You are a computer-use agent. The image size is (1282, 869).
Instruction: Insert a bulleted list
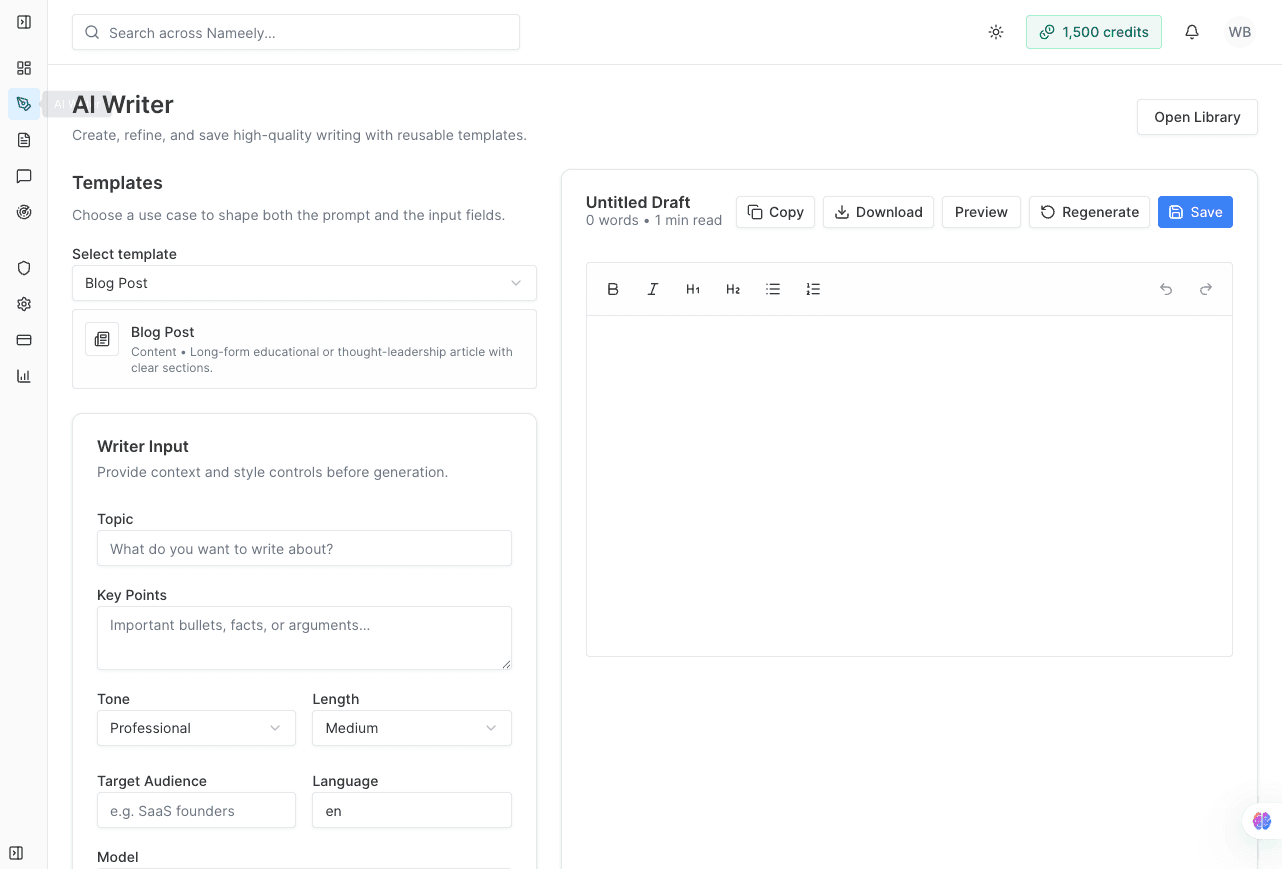coord(773,289)
